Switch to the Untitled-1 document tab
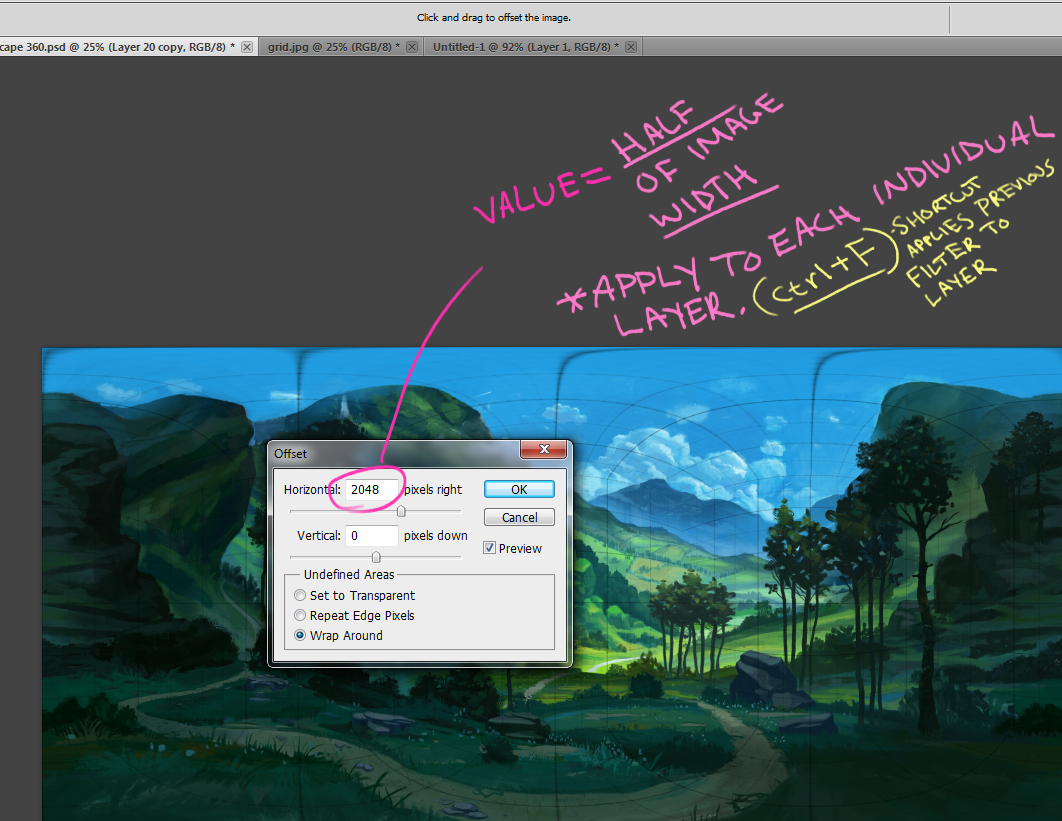1062x821 pixels. (x=526, y=47)
